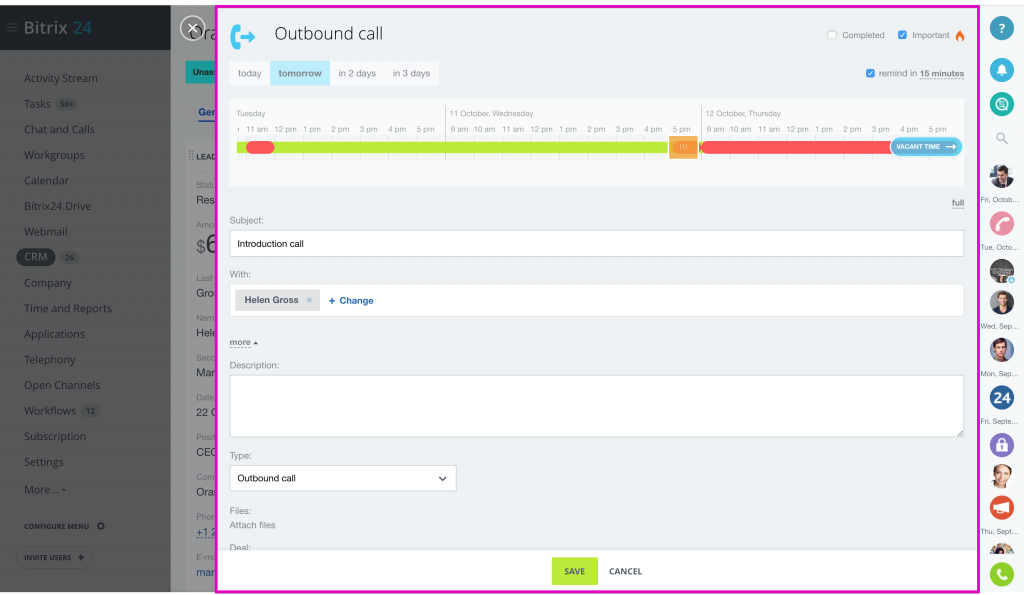
Task: Open Open Channels in sidebar
Action: point(62,385)
